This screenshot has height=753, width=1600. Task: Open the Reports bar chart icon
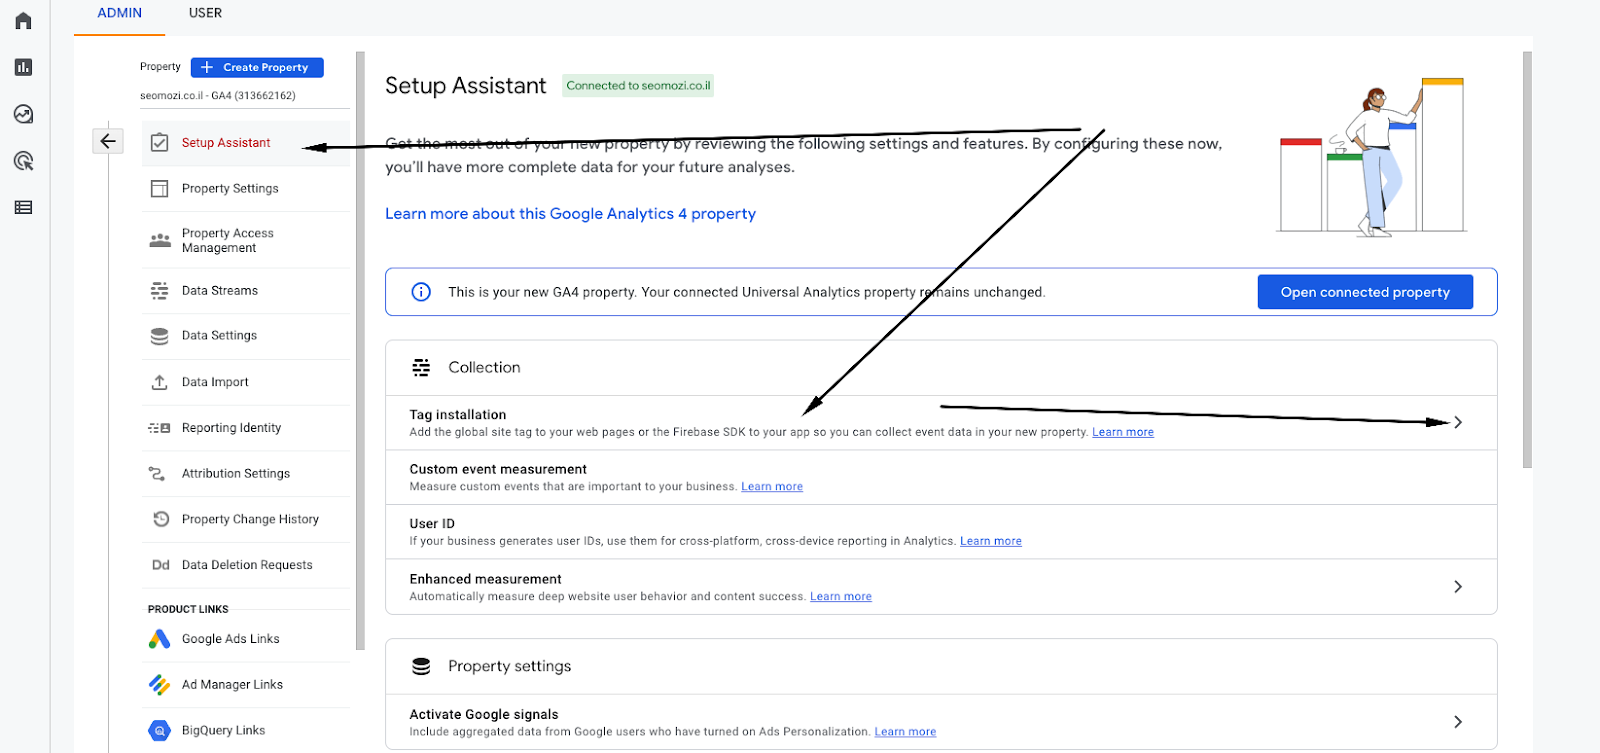24,67
